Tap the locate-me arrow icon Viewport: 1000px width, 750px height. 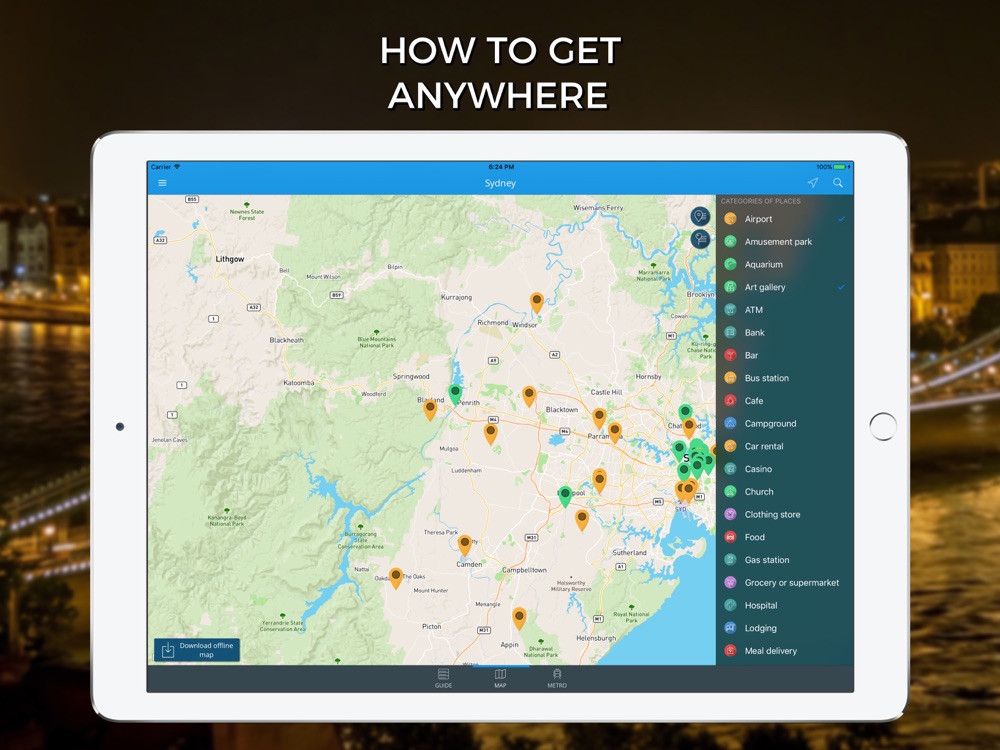point(812,183)
